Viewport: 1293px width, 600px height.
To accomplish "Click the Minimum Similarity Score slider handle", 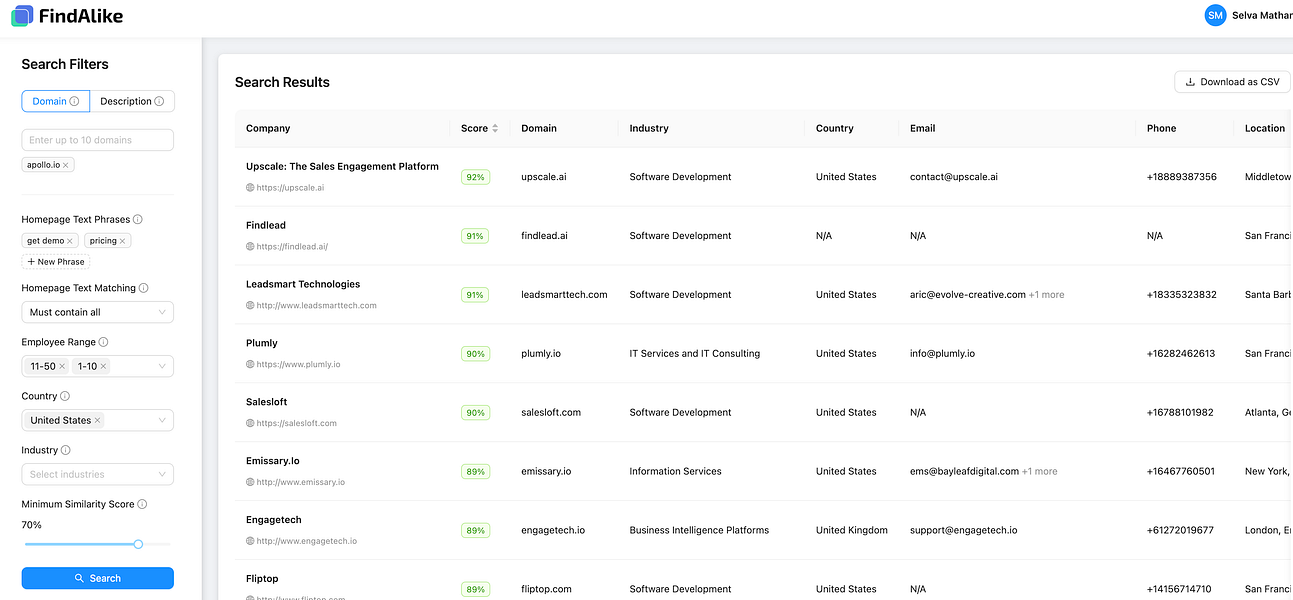I will point(138,544).
